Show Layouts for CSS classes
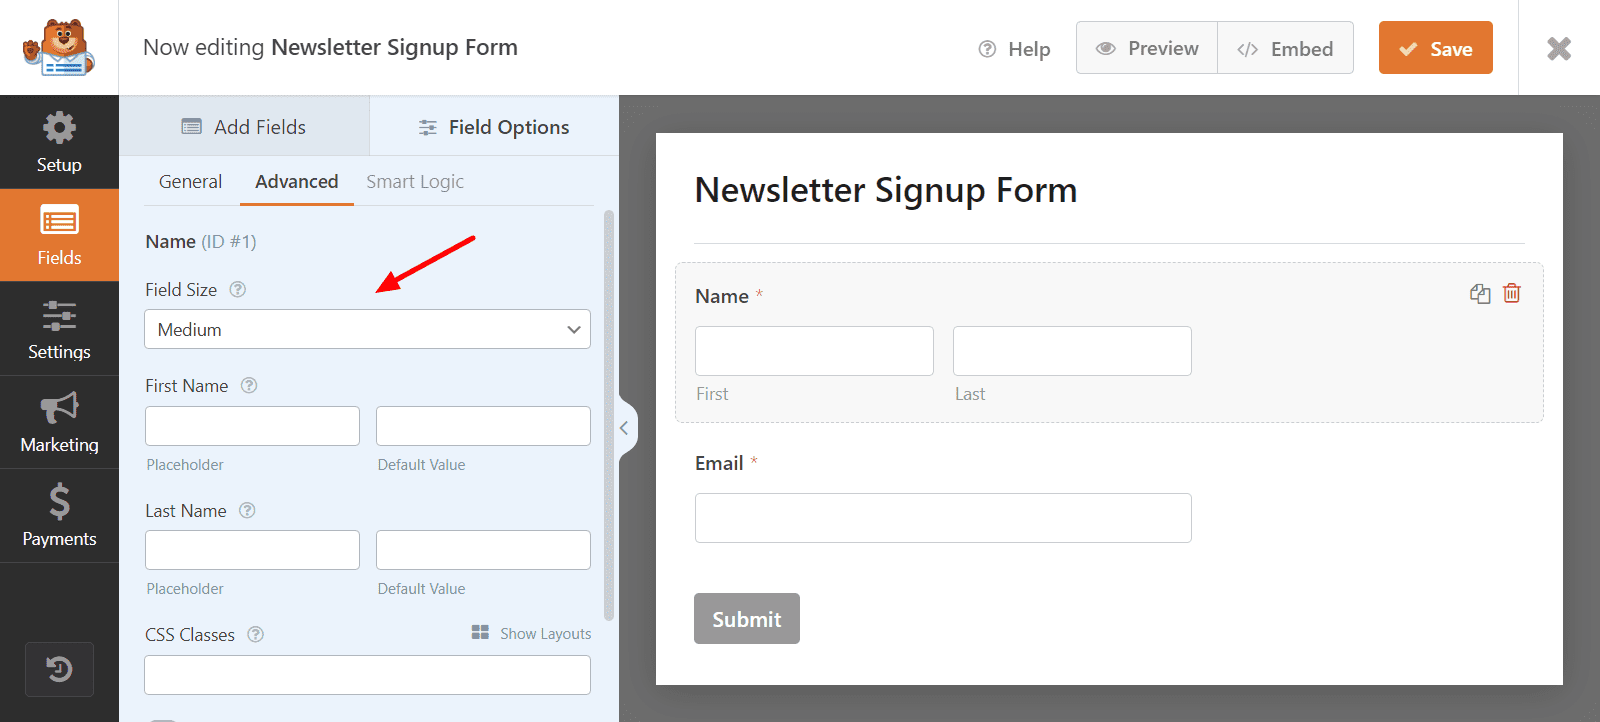 click(x=532, y=633)
